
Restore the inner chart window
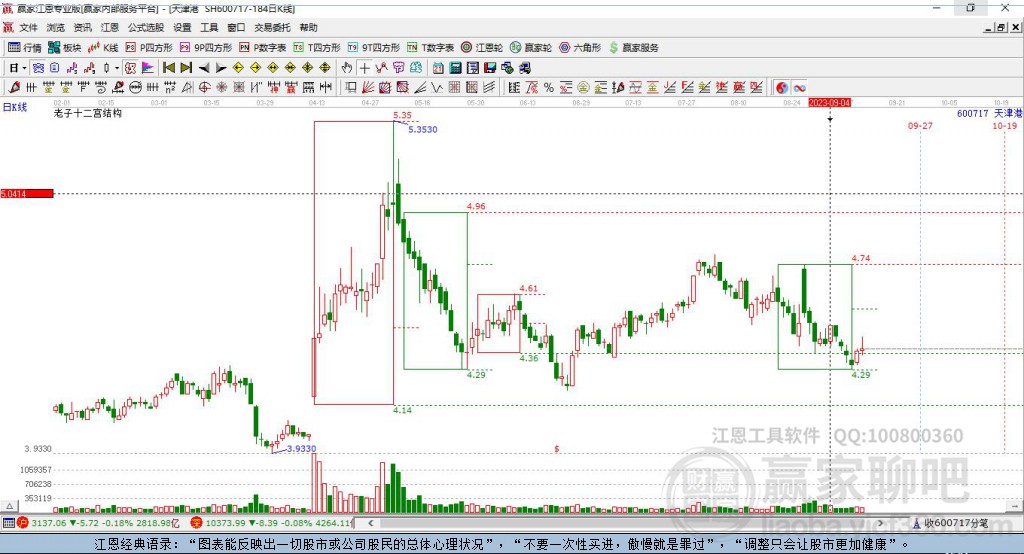point(1001,27)
